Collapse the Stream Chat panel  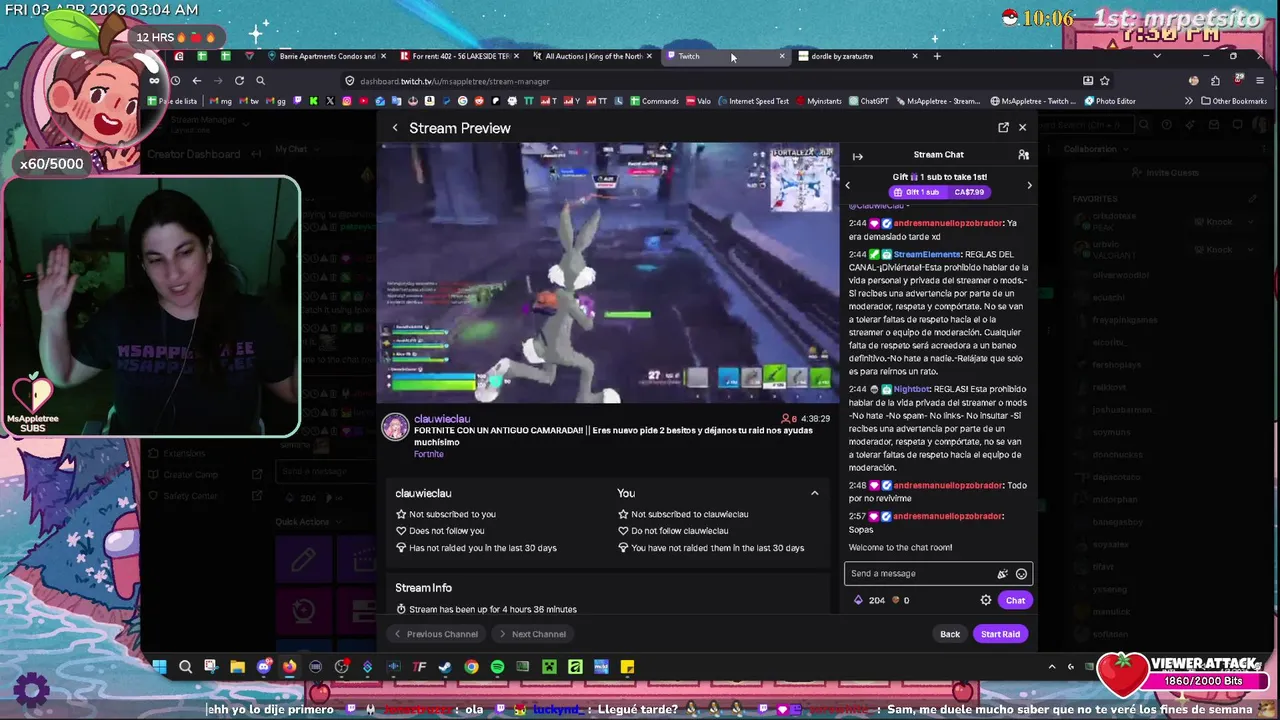(x=857, y=156)
